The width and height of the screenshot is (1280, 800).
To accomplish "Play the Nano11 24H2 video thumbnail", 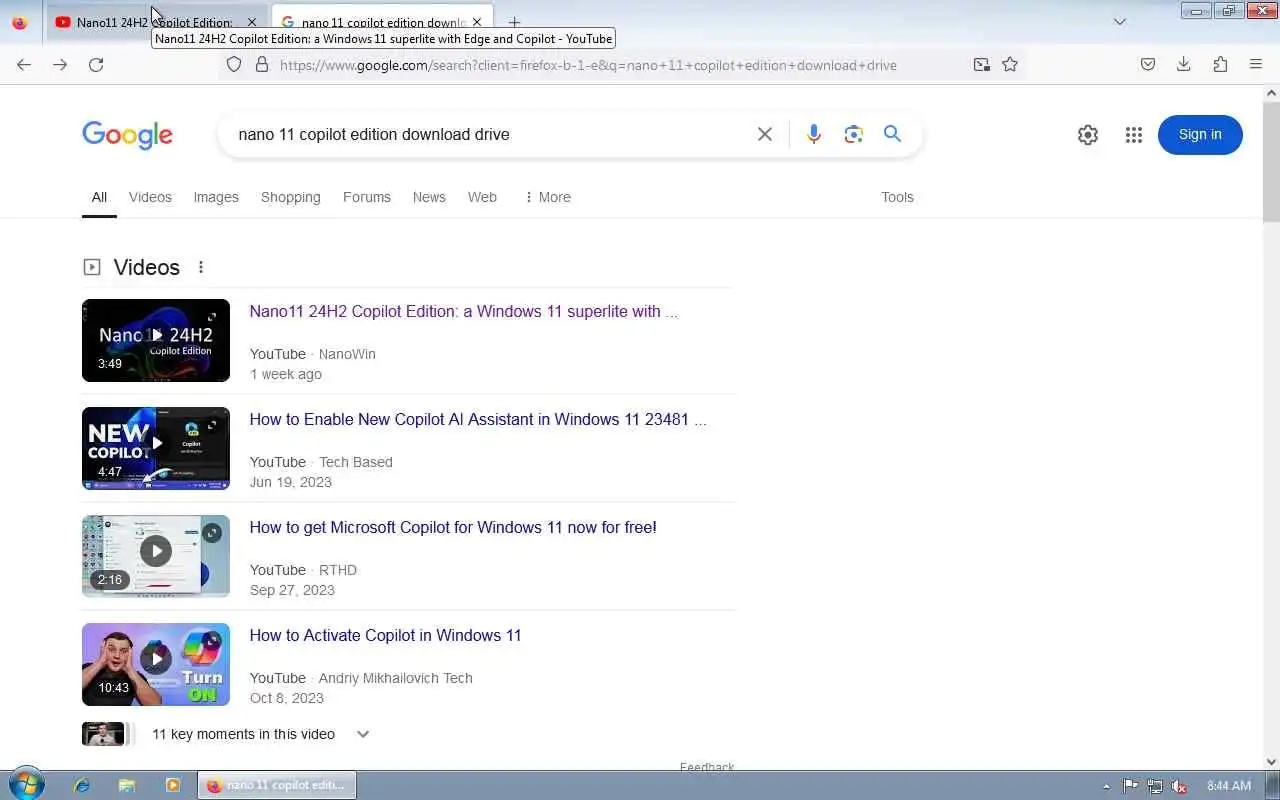I will point(156,340).
